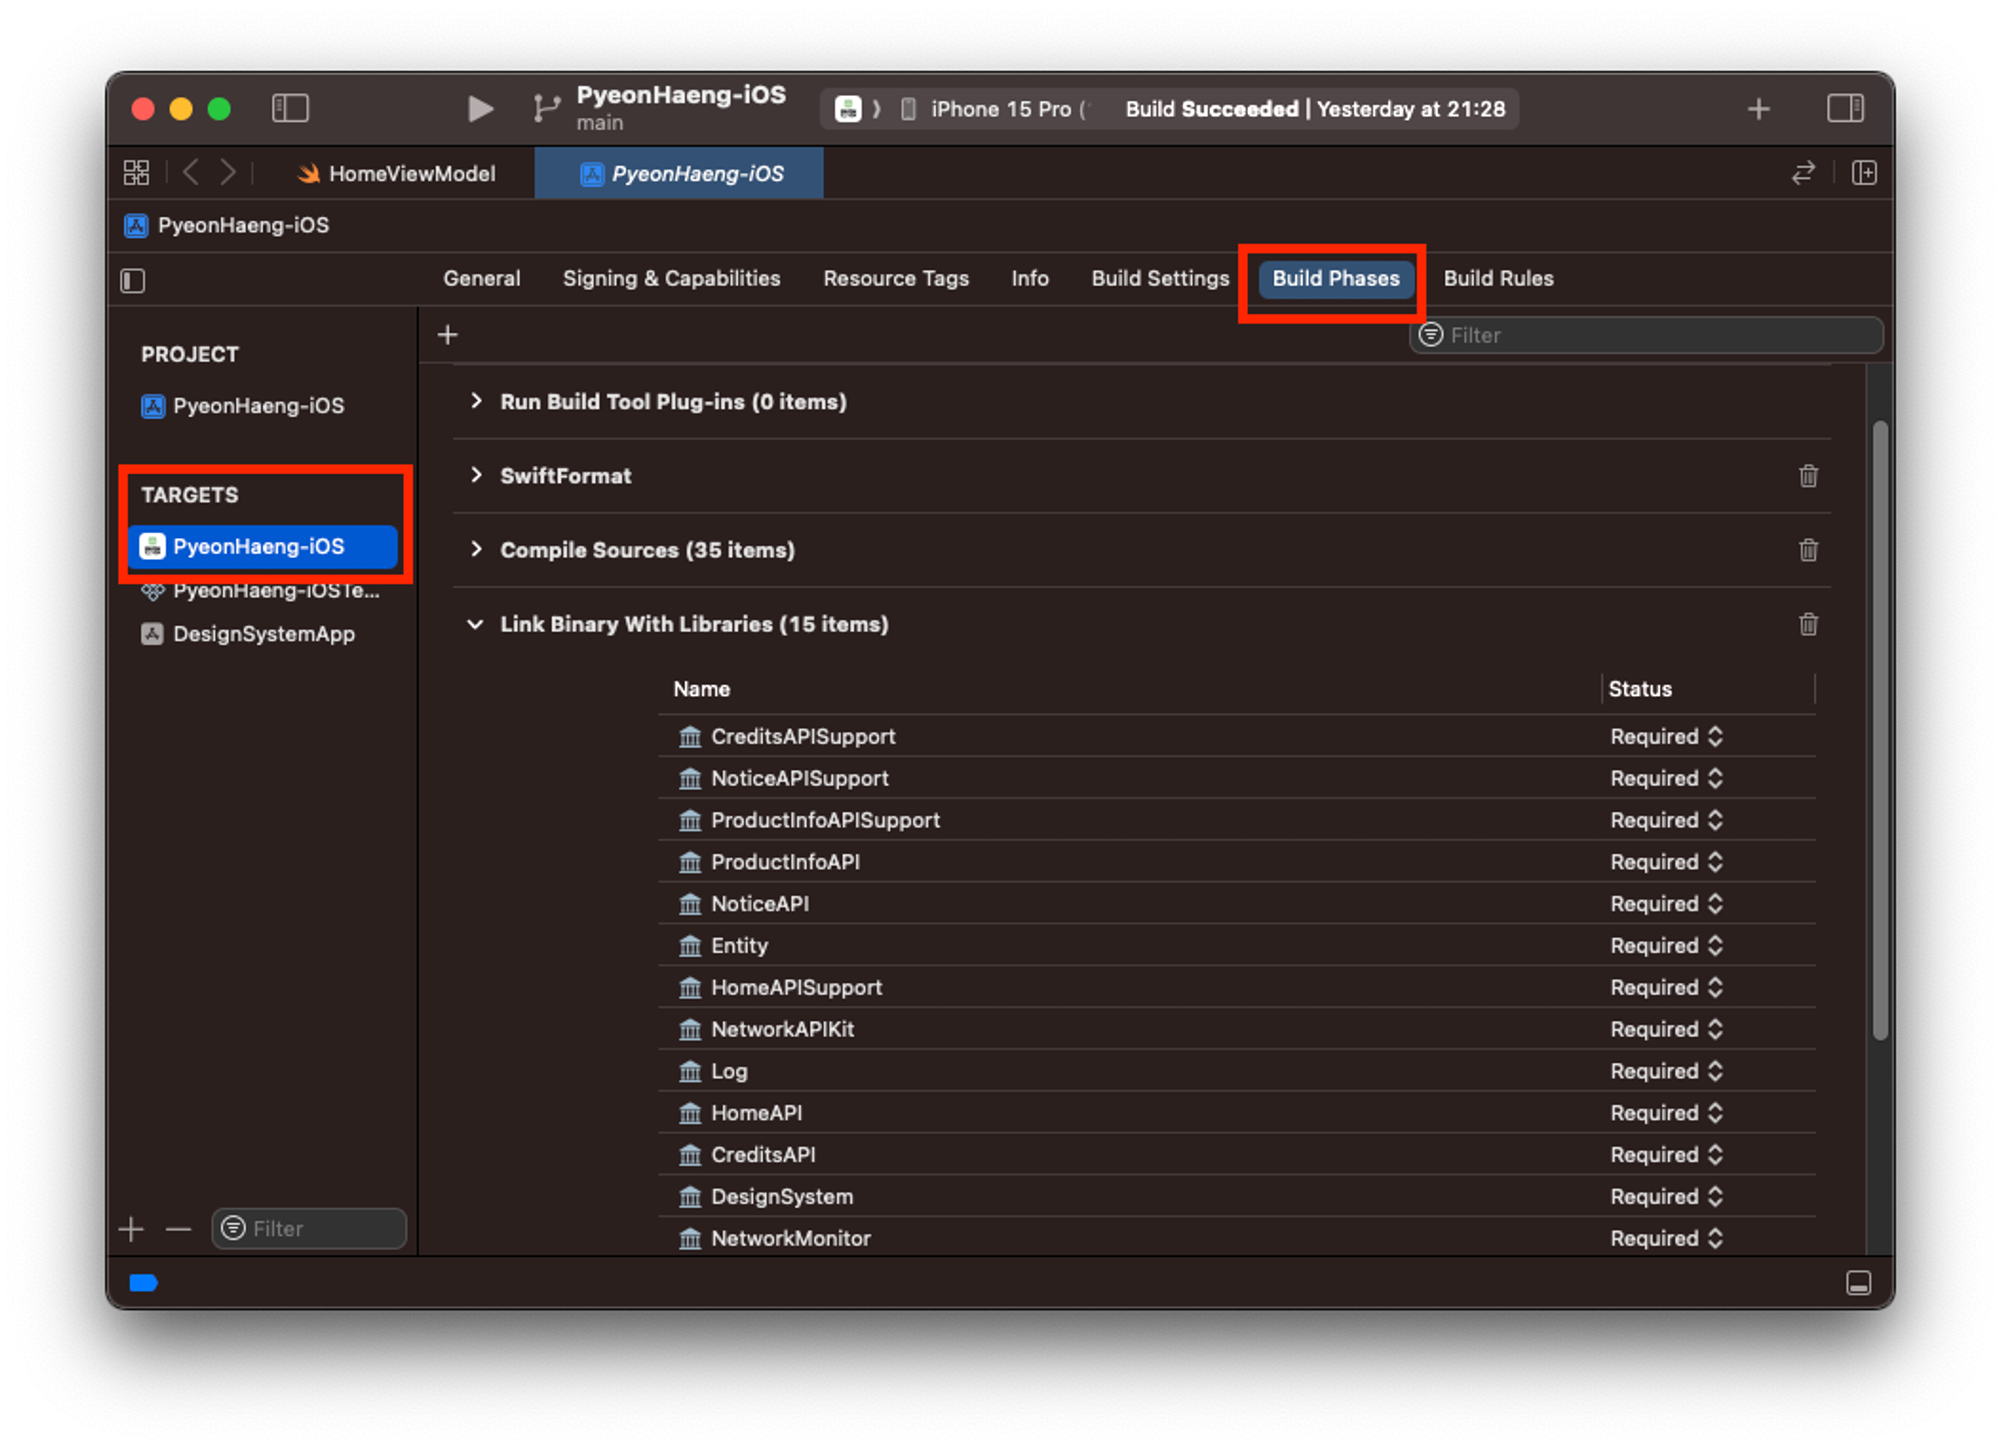Toggle the inspector panel at top right
2000x1449 pixels.
(1844, 108)
